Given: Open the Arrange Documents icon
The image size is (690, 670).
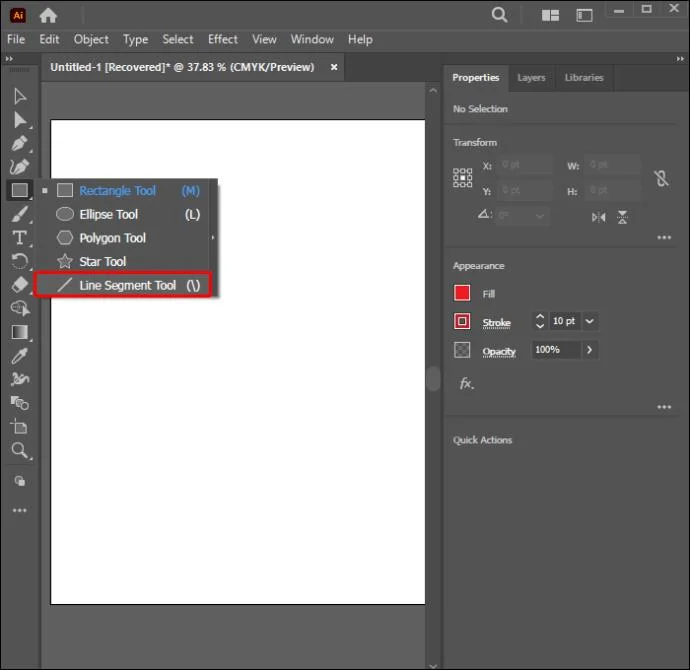Looking at the screenshot, I should [x=550, y=15].
